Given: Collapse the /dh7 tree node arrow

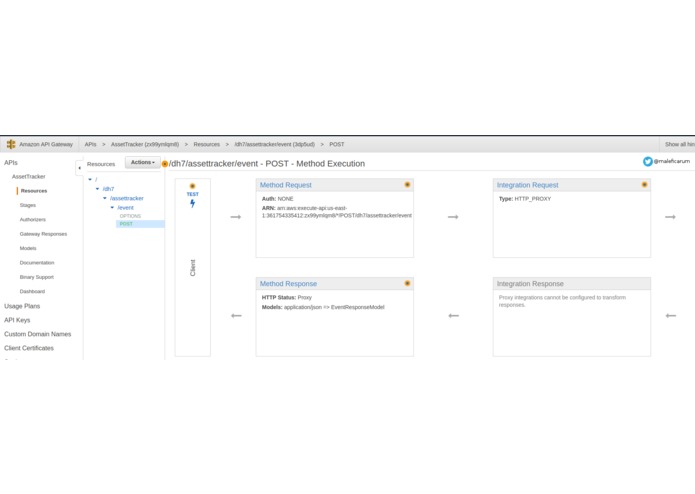Looking at the screenshot, I should (x=98, y=189).
